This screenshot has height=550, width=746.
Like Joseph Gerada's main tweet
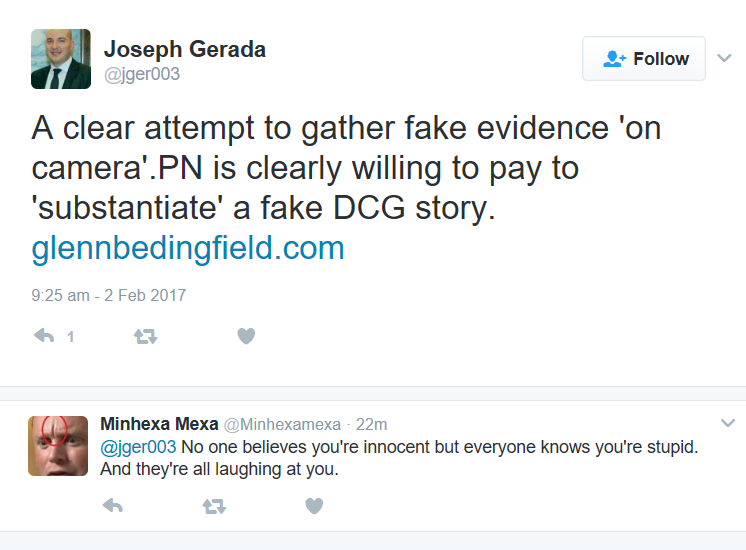(x=246, y=337)
